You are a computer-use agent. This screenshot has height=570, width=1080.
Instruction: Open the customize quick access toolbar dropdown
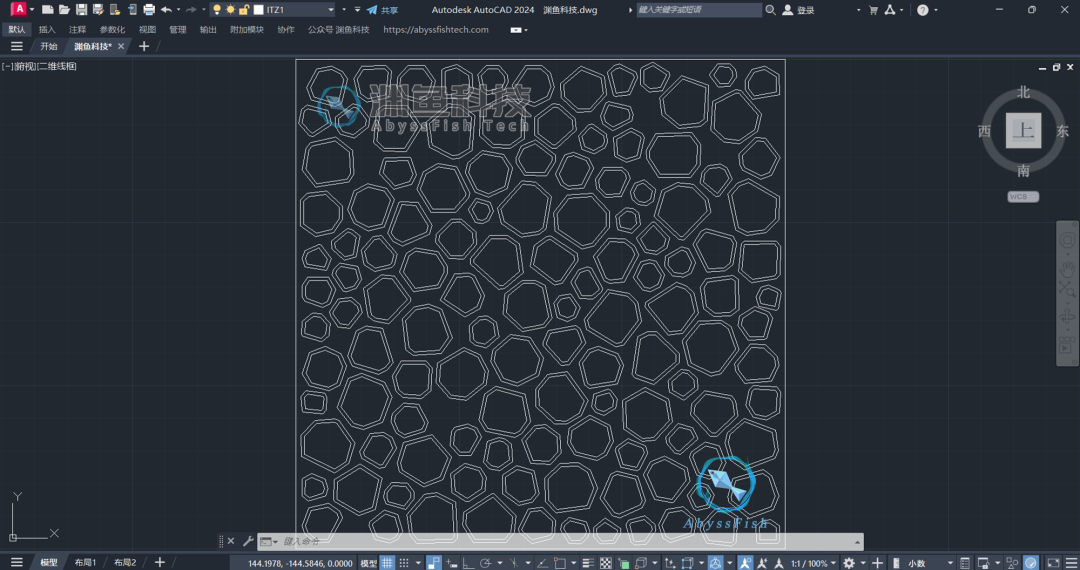point(357,10)
